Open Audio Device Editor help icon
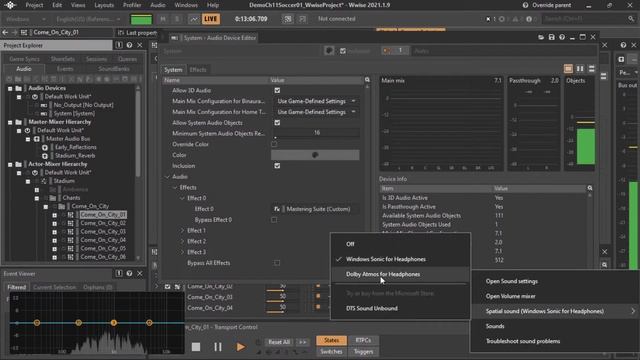The image size is (640, 360). pos(562,37)
